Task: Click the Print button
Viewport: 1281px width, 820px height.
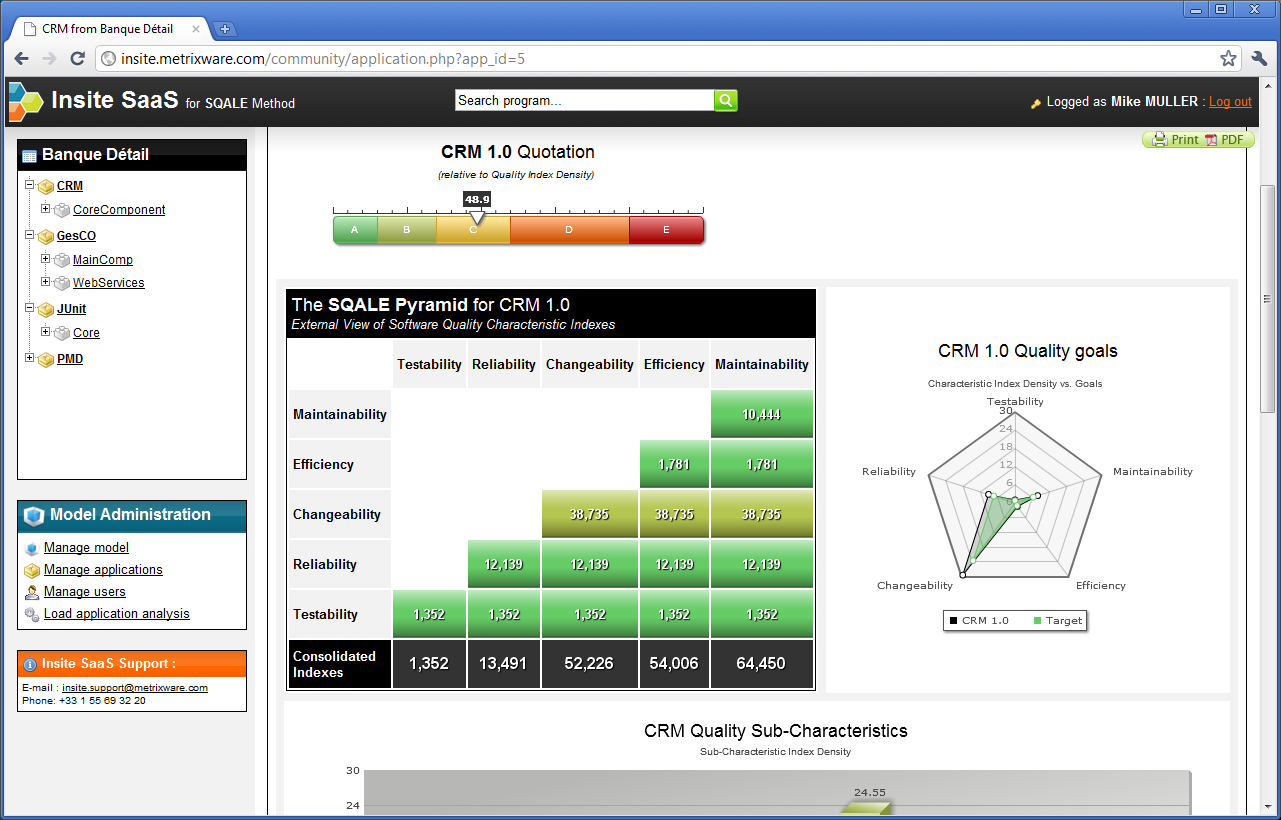Action: 1174,140
